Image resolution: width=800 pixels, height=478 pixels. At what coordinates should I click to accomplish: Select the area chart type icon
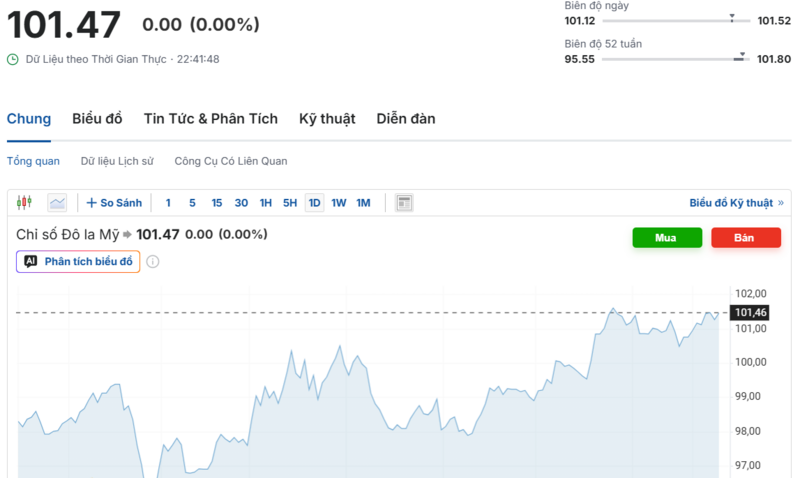click(x=57, y=203)
